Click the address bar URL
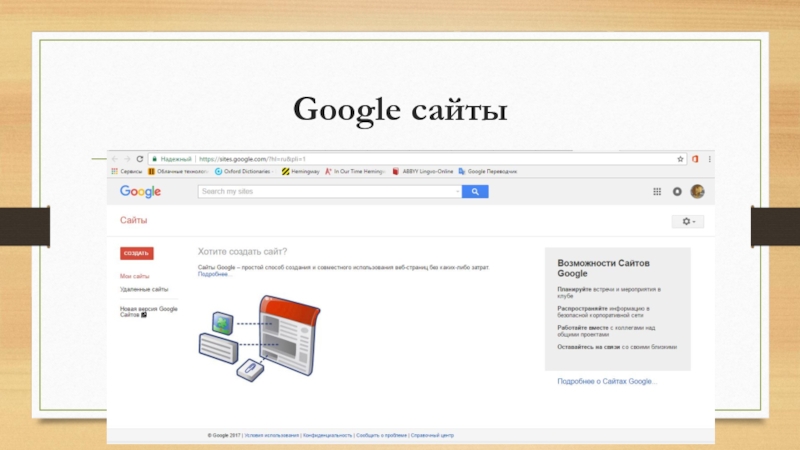This screenshot has width=800, height=450. (x=252, y=159)
